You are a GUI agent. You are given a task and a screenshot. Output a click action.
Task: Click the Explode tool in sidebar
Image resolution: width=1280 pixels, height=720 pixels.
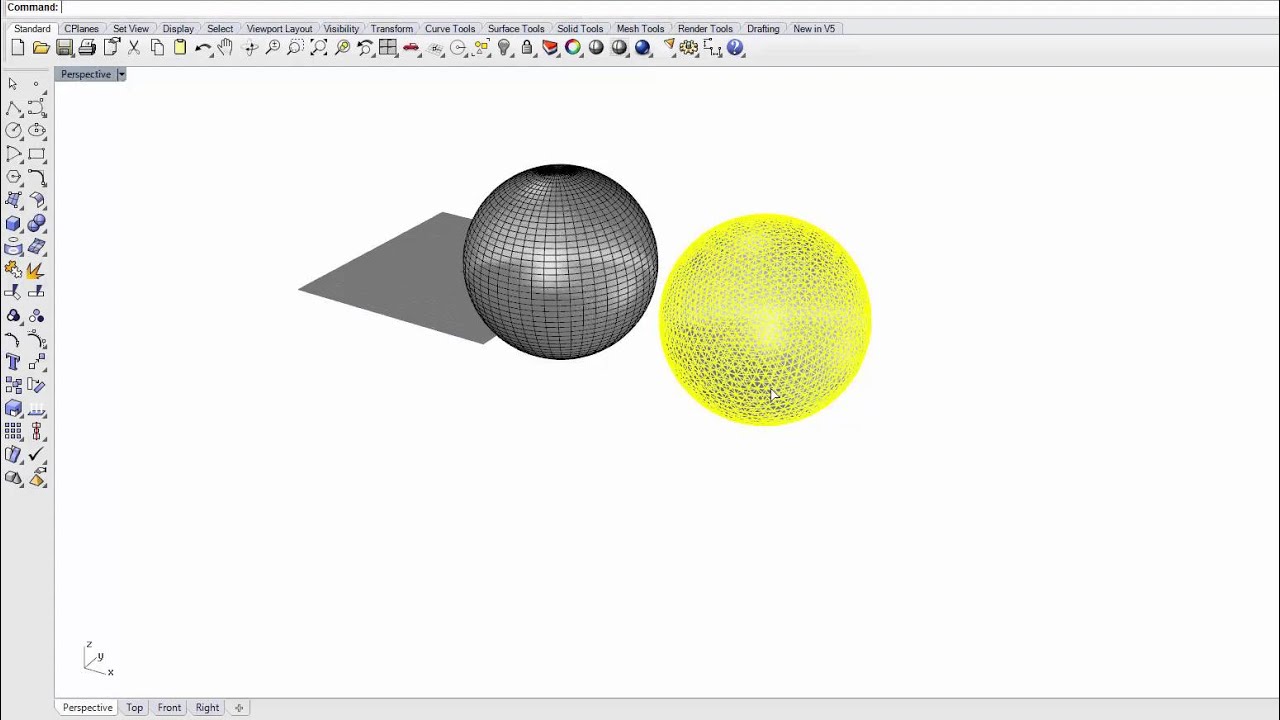pos(37,270)
